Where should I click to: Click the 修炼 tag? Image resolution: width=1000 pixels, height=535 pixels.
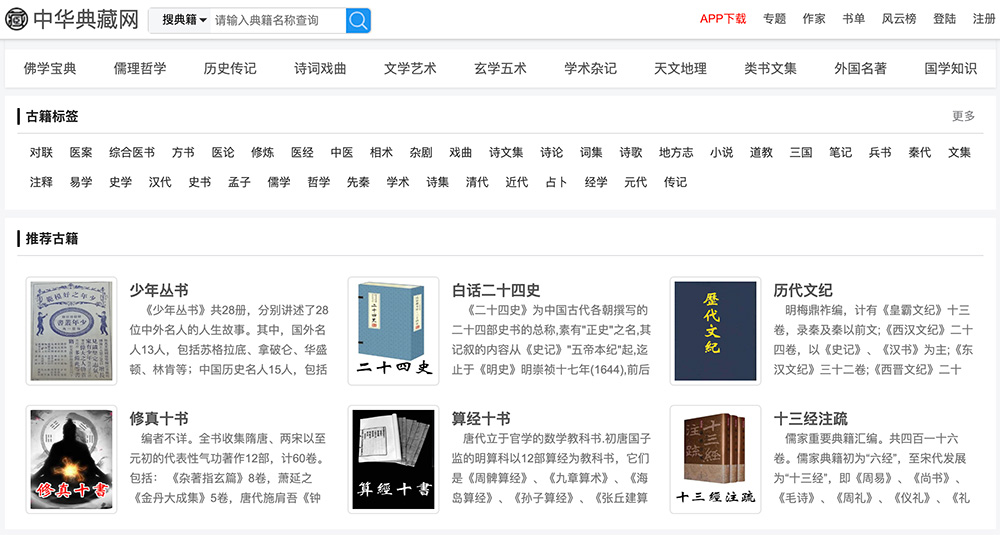pyautogui.click(x=262, y=152)
